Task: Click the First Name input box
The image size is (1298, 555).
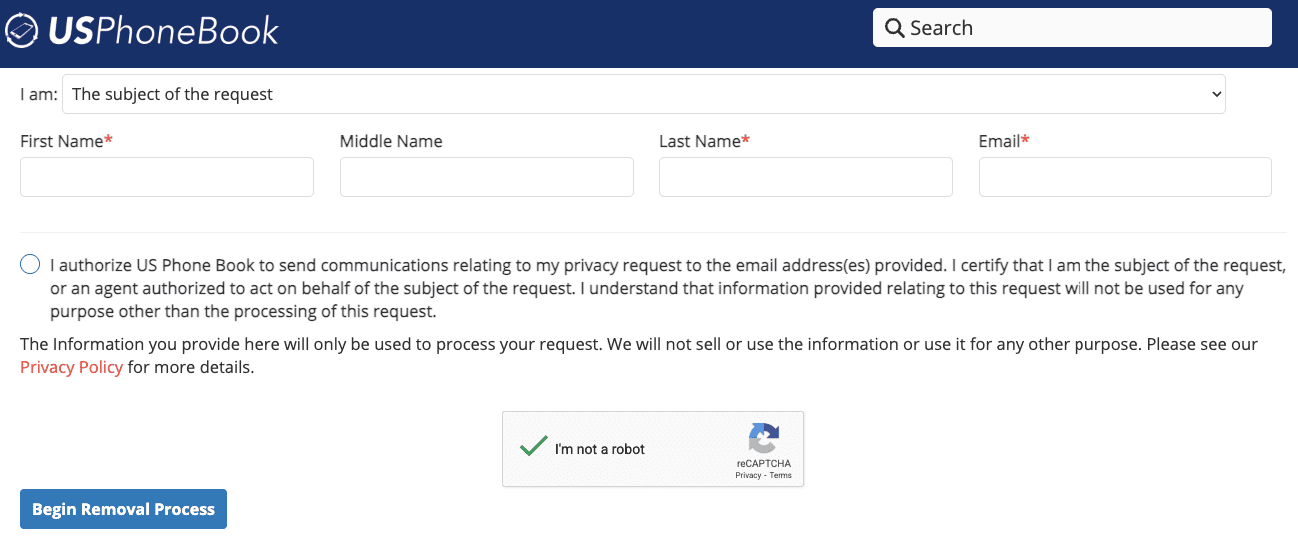Action: click(167, 177)
